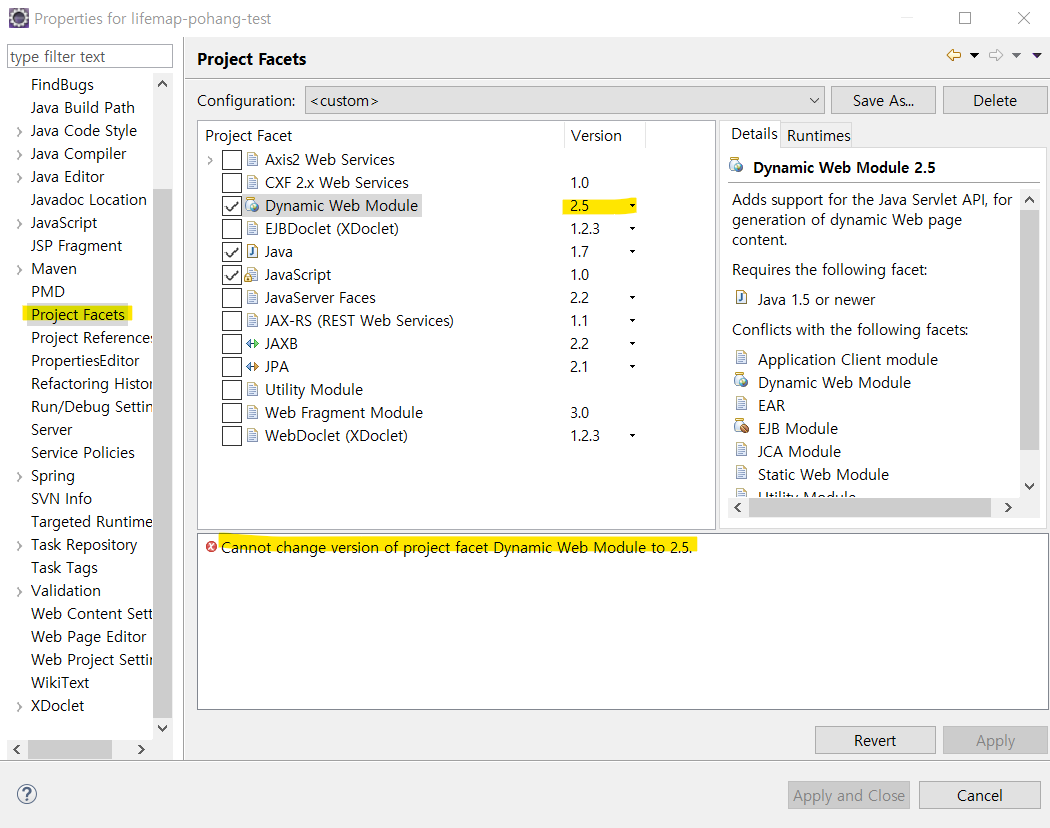Click the JavaScript facet lock icon
1050x828 pixels.
[x=251, y=275]
